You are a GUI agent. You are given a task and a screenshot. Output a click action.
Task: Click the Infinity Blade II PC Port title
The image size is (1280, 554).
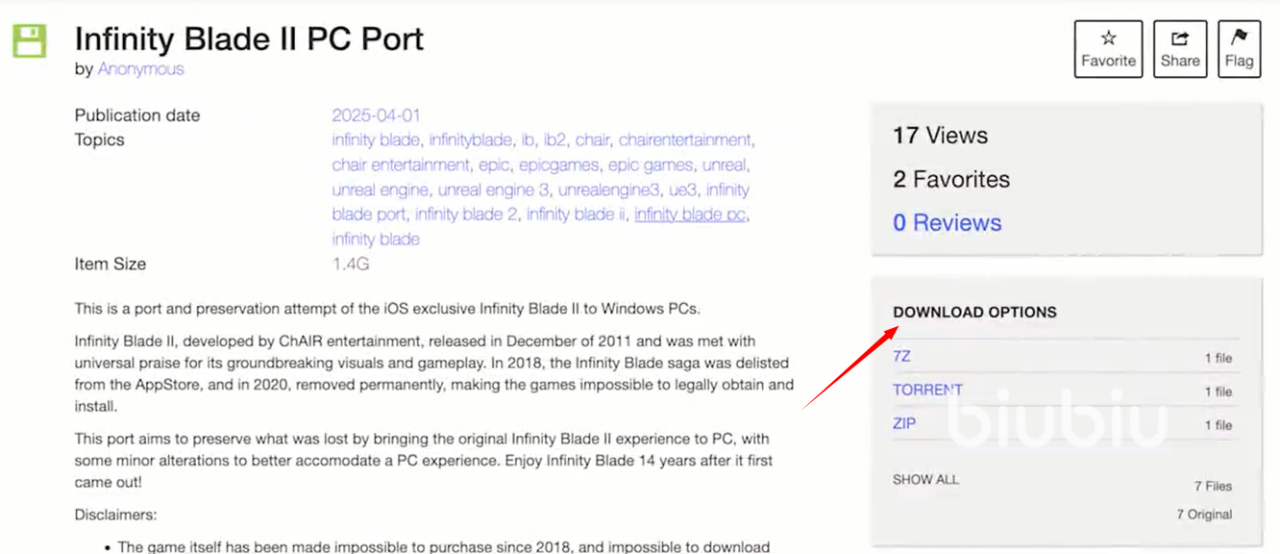(249, 39)
